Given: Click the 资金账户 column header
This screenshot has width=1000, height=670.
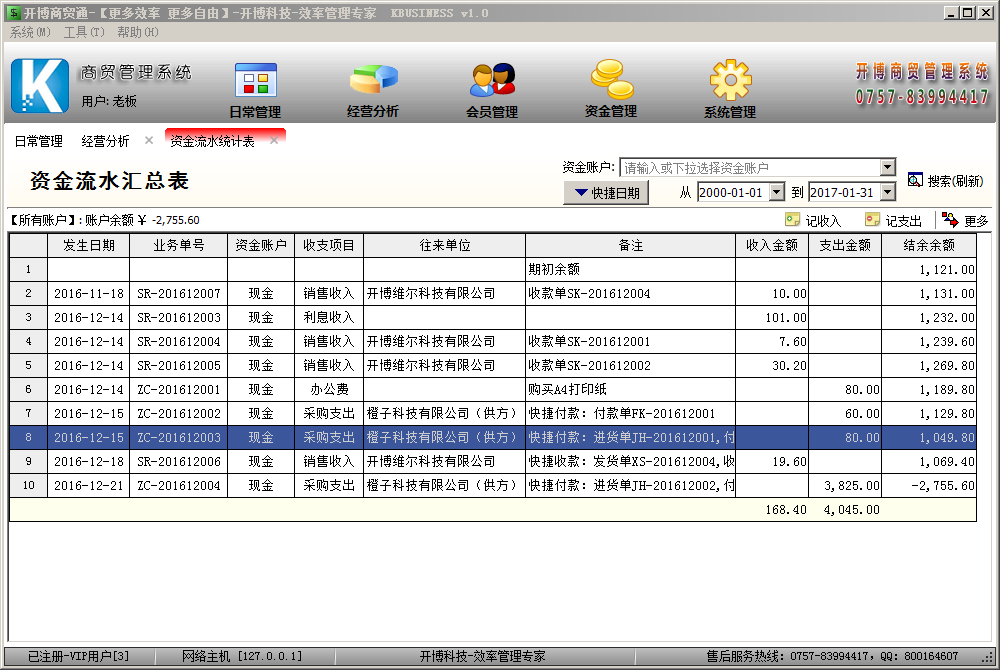Looking at the screenshot, I should pyautogui.click(x=261, y=245).
